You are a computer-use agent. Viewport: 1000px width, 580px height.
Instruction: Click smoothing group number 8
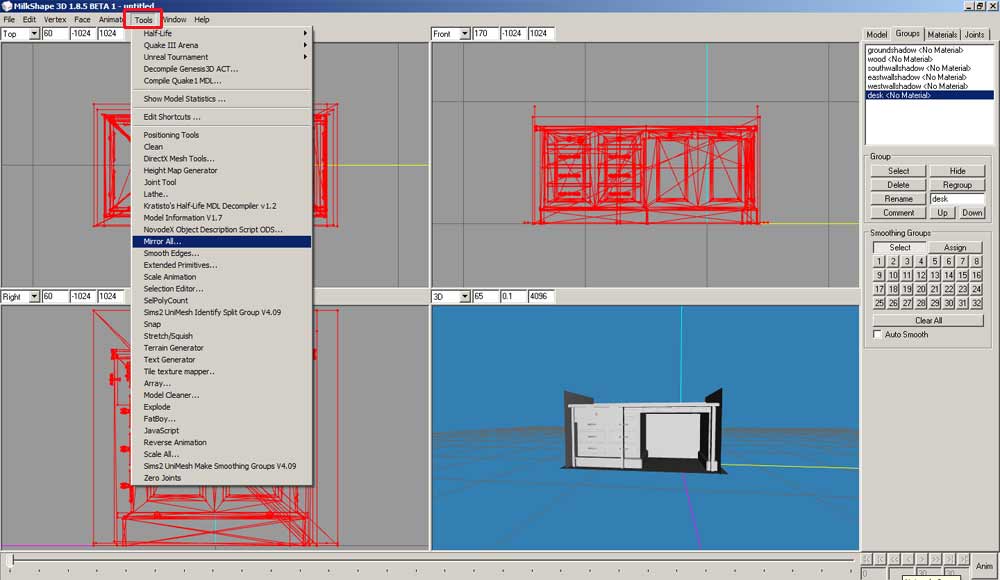[976, 262]
